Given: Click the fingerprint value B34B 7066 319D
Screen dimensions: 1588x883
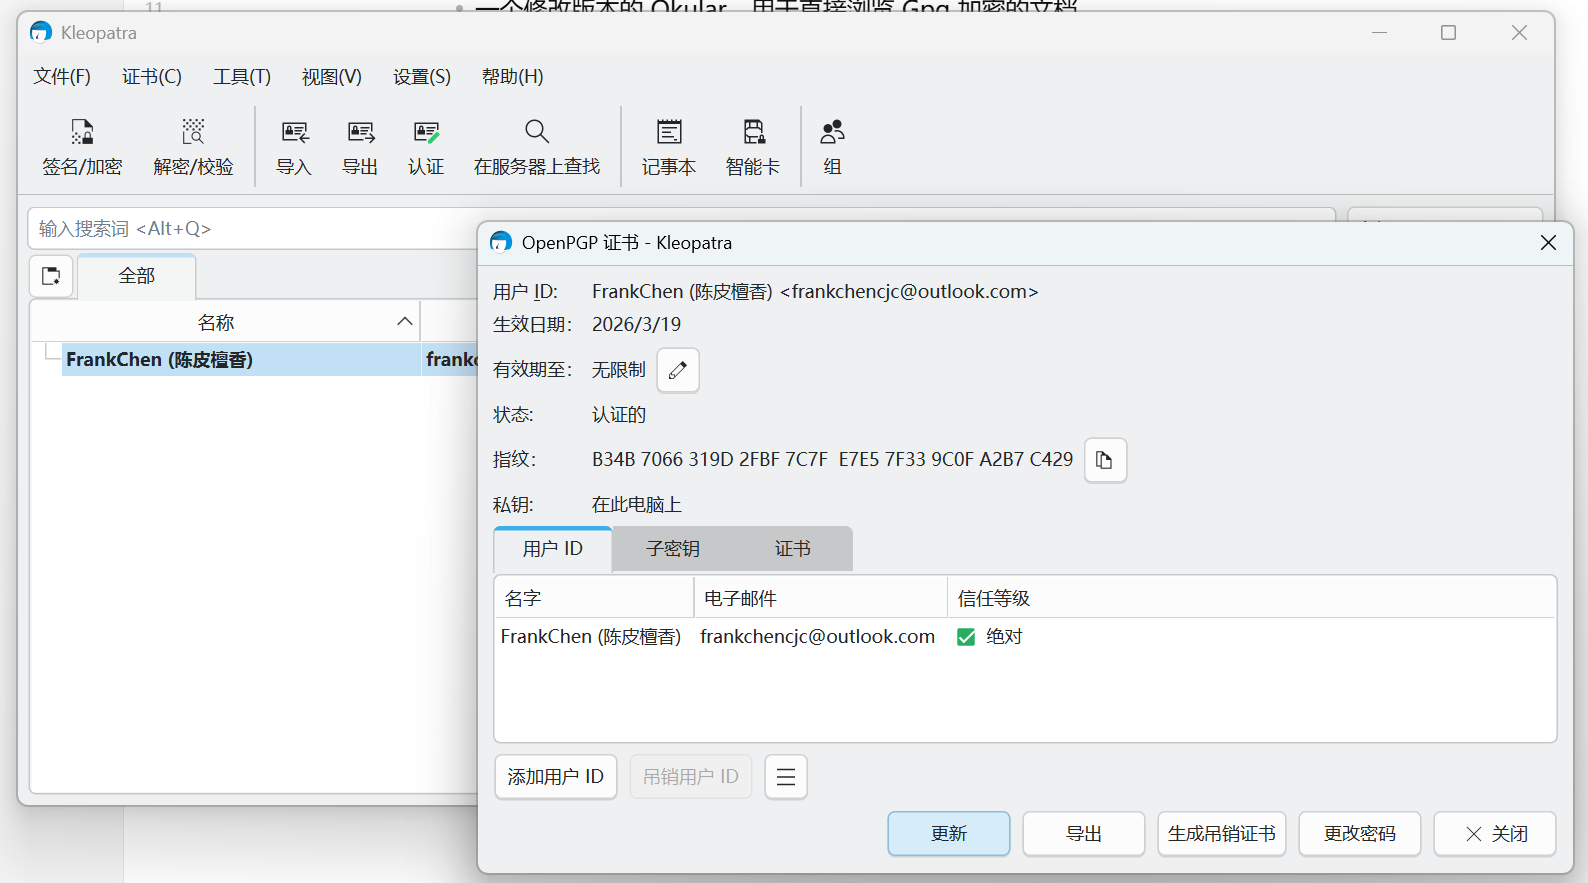Looking at the screenshot, I should 832,460.
